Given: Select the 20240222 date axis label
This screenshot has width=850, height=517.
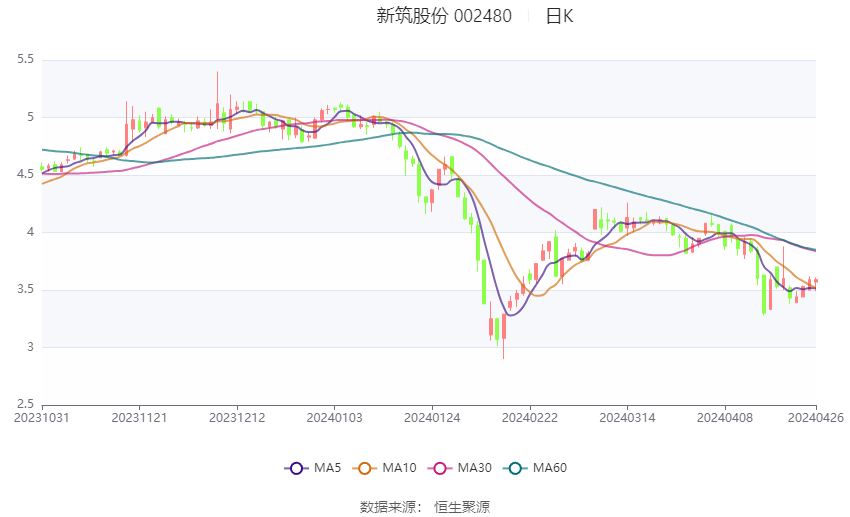Looking at the screenshot, I should click(530, 418).
